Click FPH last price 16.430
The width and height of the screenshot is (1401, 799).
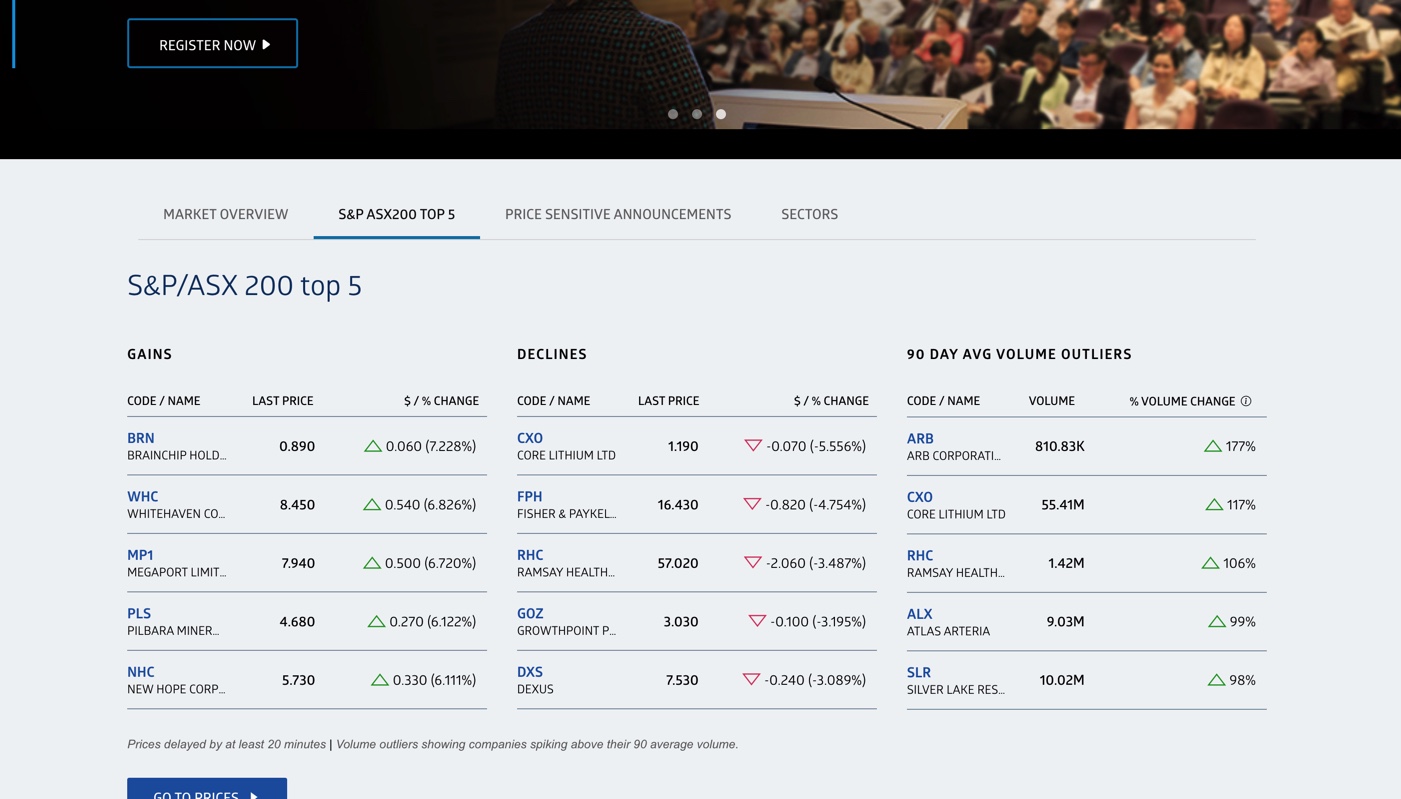pyautogui.click(x=678, y=504)
